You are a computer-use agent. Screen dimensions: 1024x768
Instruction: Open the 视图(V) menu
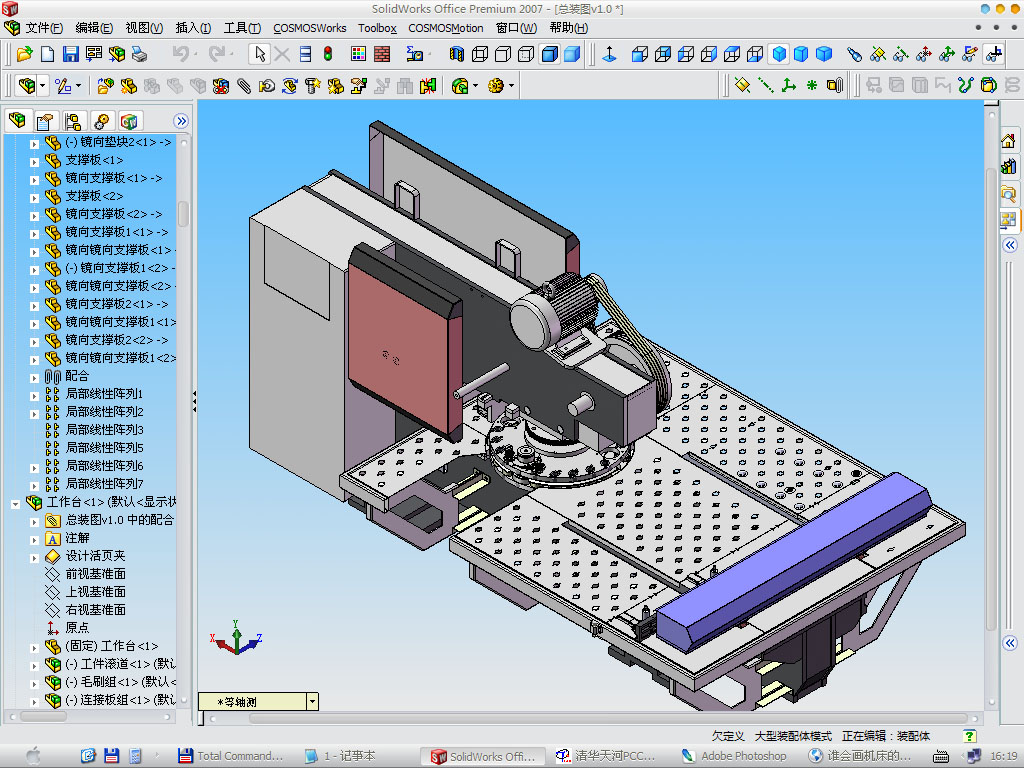coord(144,28)
